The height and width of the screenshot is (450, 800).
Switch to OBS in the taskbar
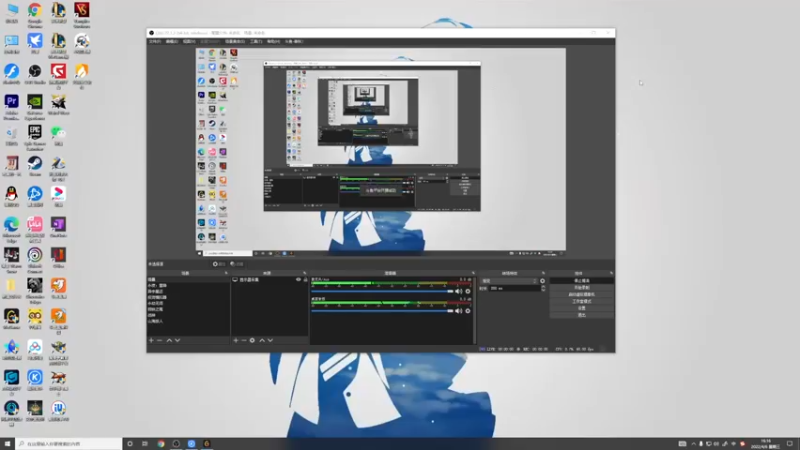[x=176, y=444]
